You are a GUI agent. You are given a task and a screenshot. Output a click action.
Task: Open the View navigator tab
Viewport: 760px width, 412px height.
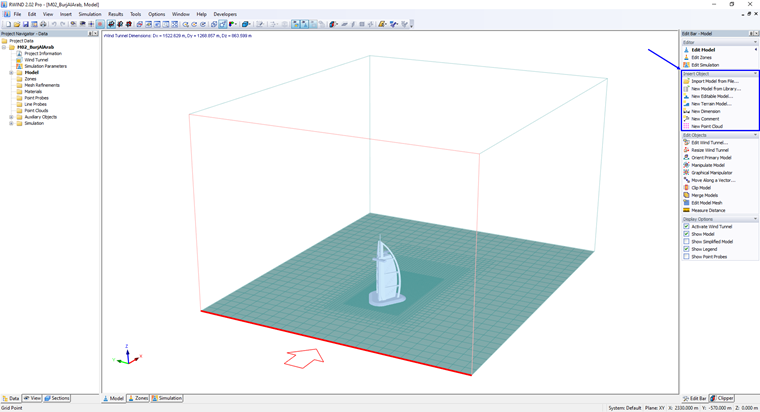coord(32,398)
